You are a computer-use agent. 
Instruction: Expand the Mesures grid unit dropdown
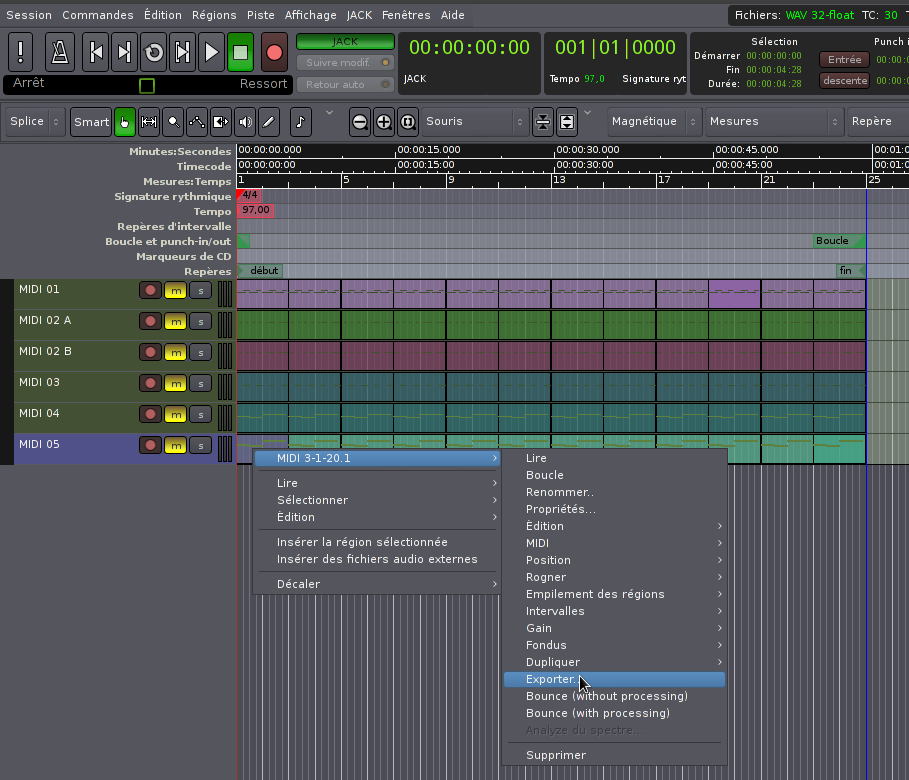(773, 122)
